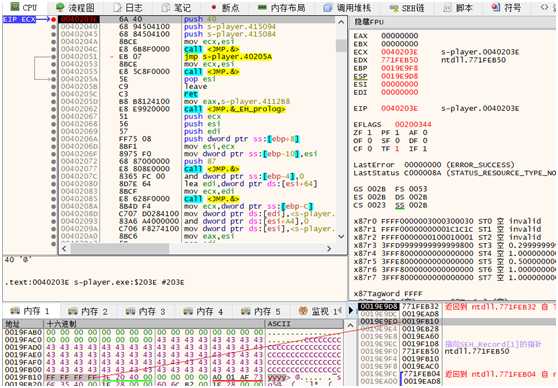Click the ZF flag value

click(x=370, y=132)
